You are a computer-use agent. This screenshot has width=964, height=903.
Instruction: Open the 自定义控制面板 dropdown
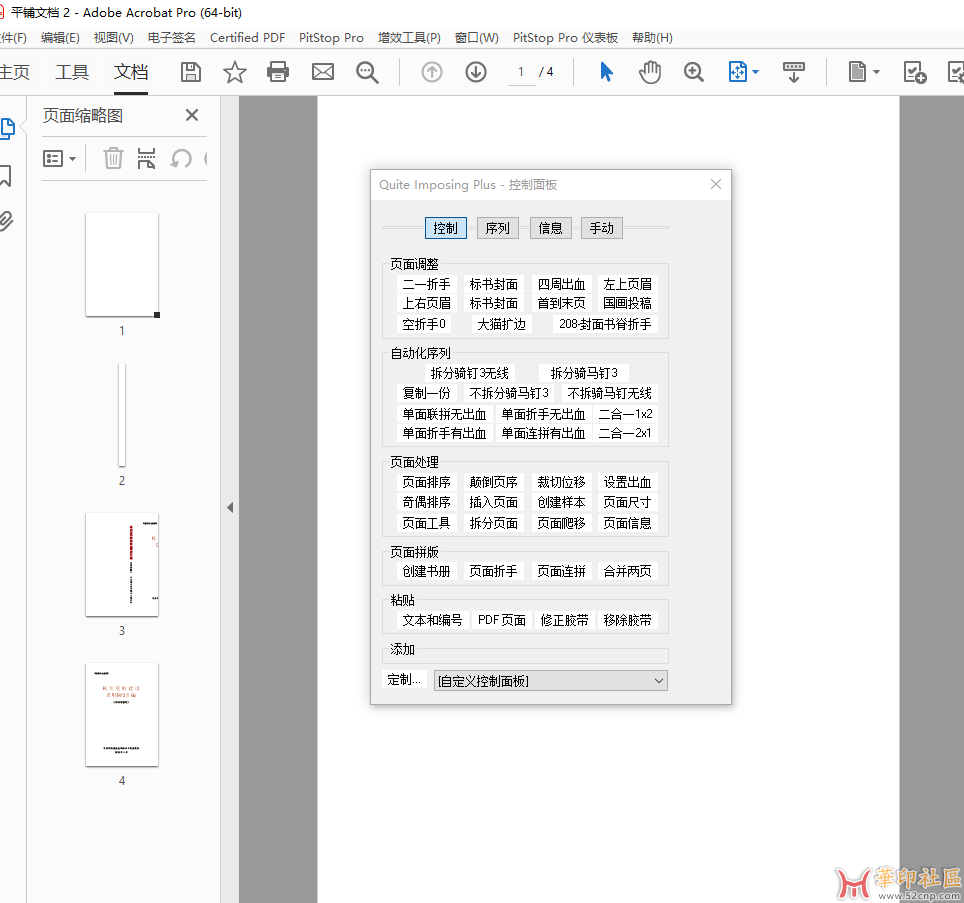(550, 681)
